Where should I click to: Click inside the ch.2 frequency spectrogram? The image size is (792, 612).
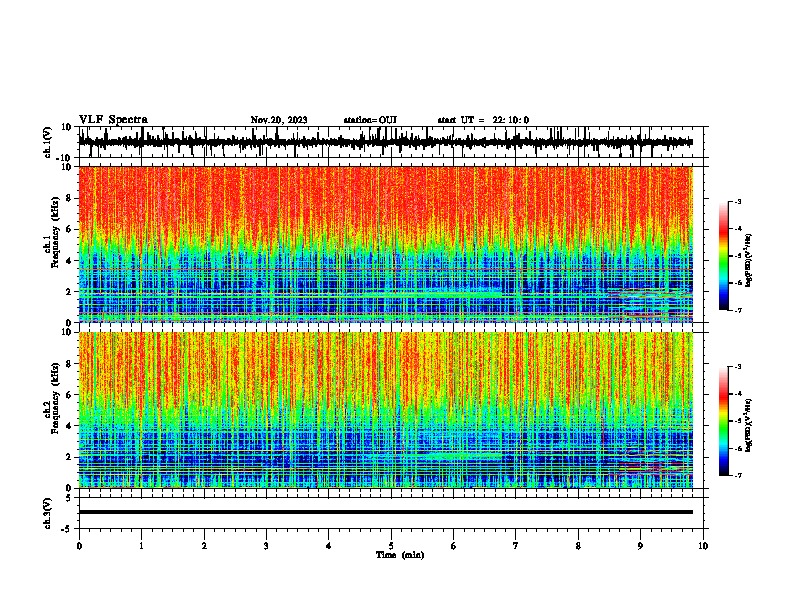coord(385,410)
